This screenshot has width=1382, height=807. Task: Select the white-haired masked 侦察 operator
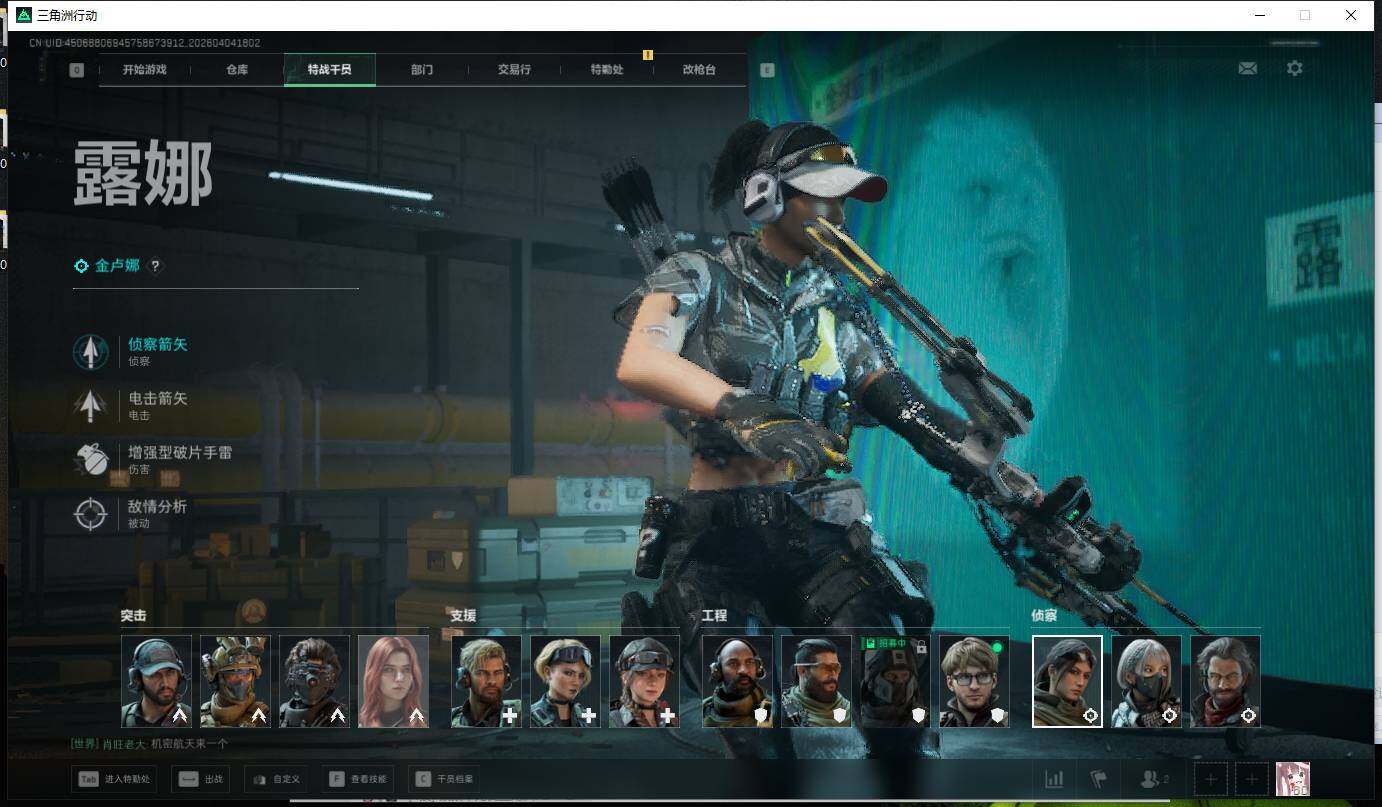(x=1146, y=681)
